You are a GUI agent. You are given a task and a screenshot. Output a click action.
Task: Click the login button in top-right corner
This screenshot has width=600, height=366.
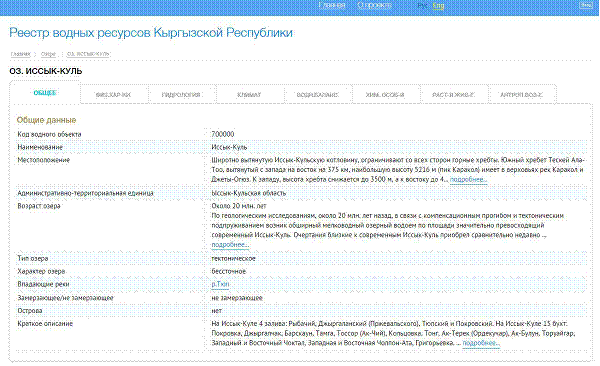(585, 5)
